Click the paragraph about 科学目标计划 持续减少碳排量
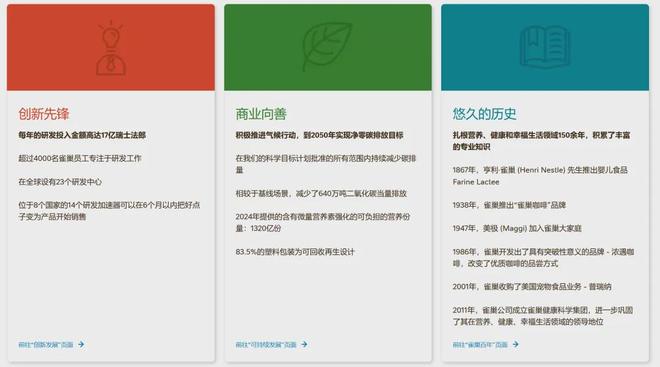This screenshot has height=367, width=660. pos(326,164)
